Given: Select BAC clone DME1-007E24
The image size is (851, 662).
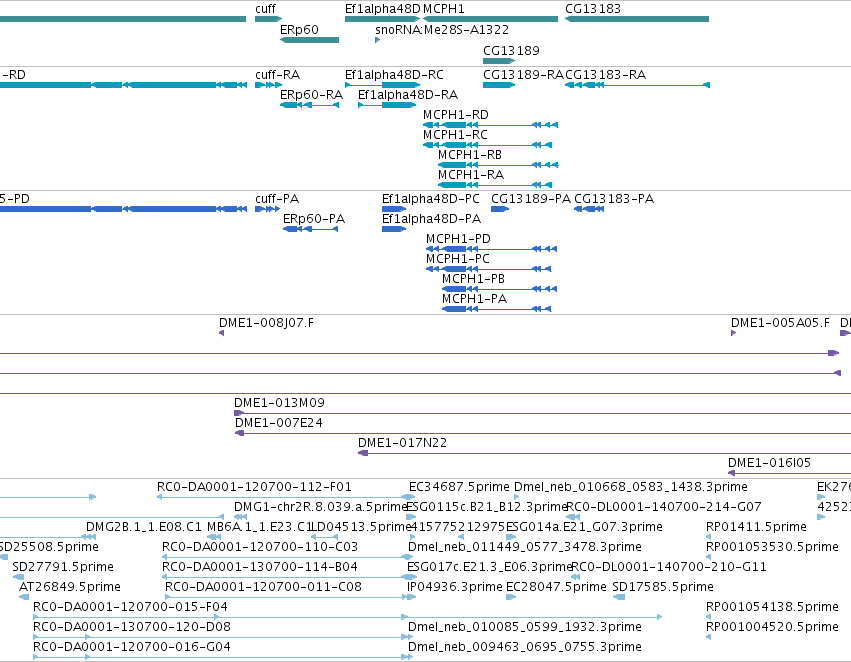Looking at the screenshot, I should (x=543, y=433).
